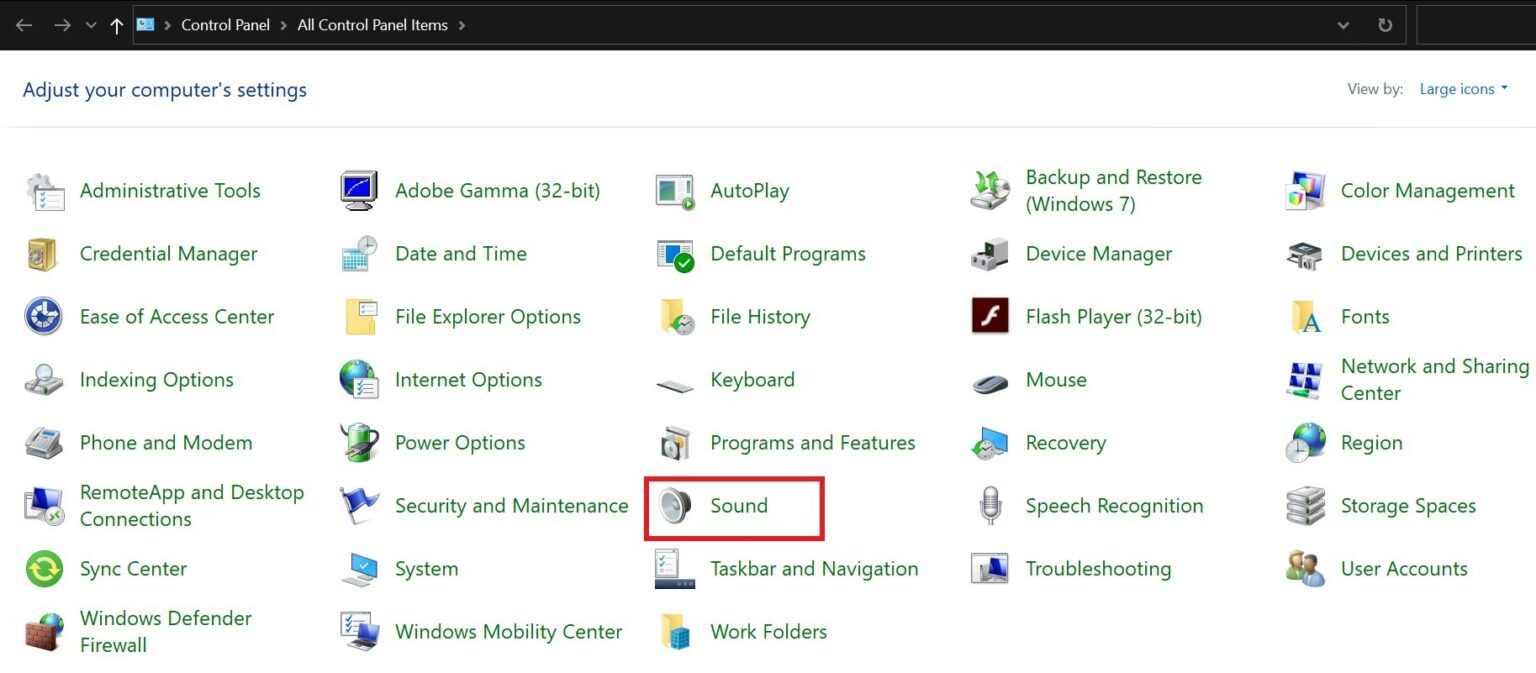Launch Backup and Restore (Windows 7)
The image size is (1536, 673).
pos(1113,190)
